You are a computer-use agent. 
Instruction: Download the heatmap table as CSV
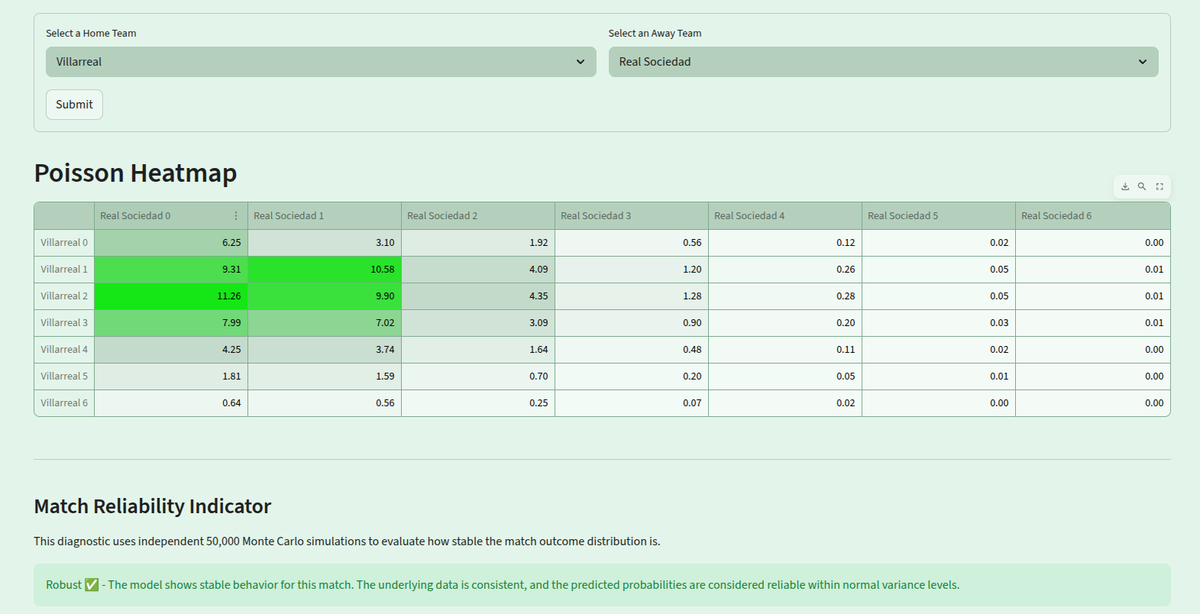click(x=1125, y=187)
